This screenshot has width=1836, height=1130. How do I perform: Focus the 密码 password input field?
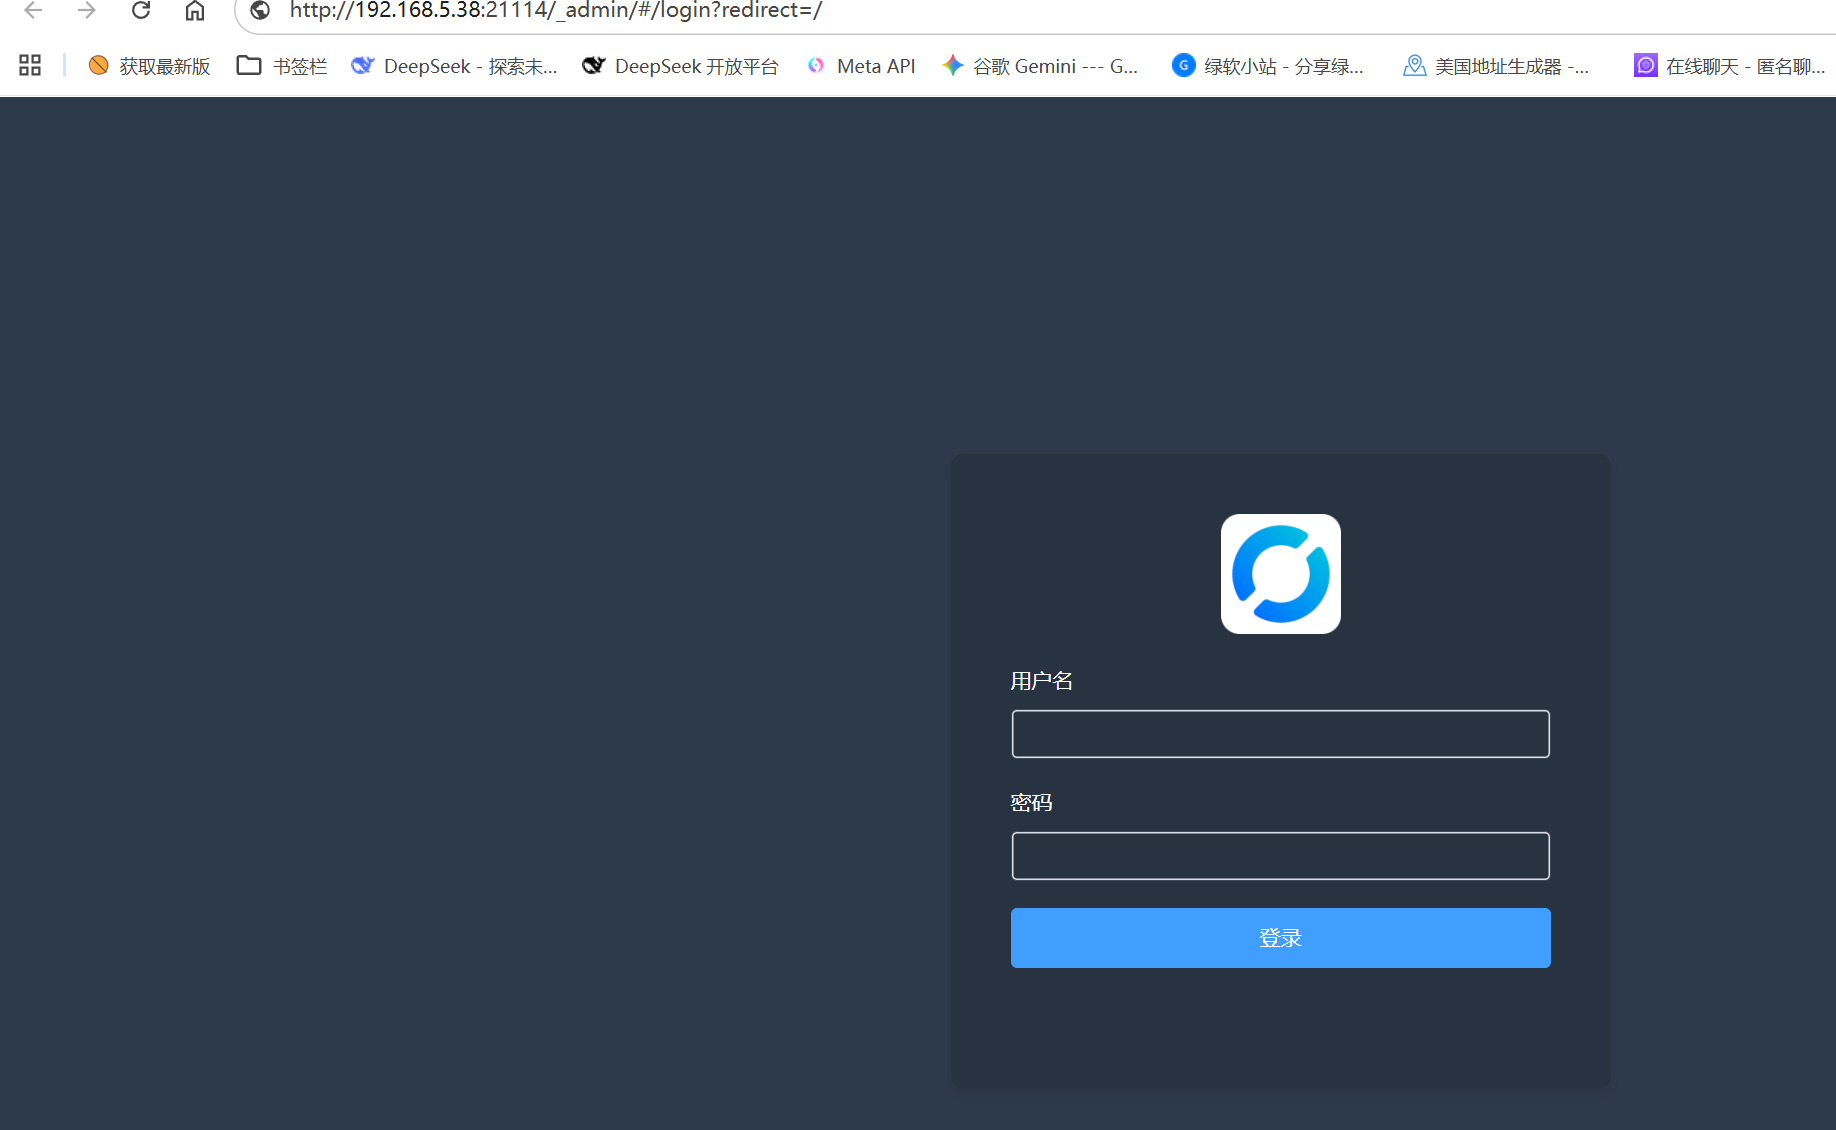[1280, 856]
